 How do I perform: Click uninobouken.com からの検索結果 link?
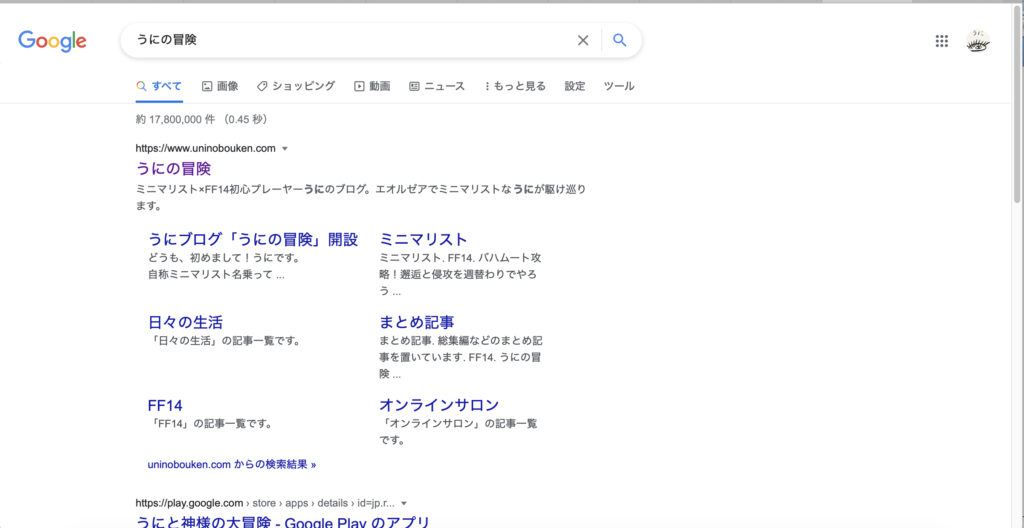(x=231, y=464)
